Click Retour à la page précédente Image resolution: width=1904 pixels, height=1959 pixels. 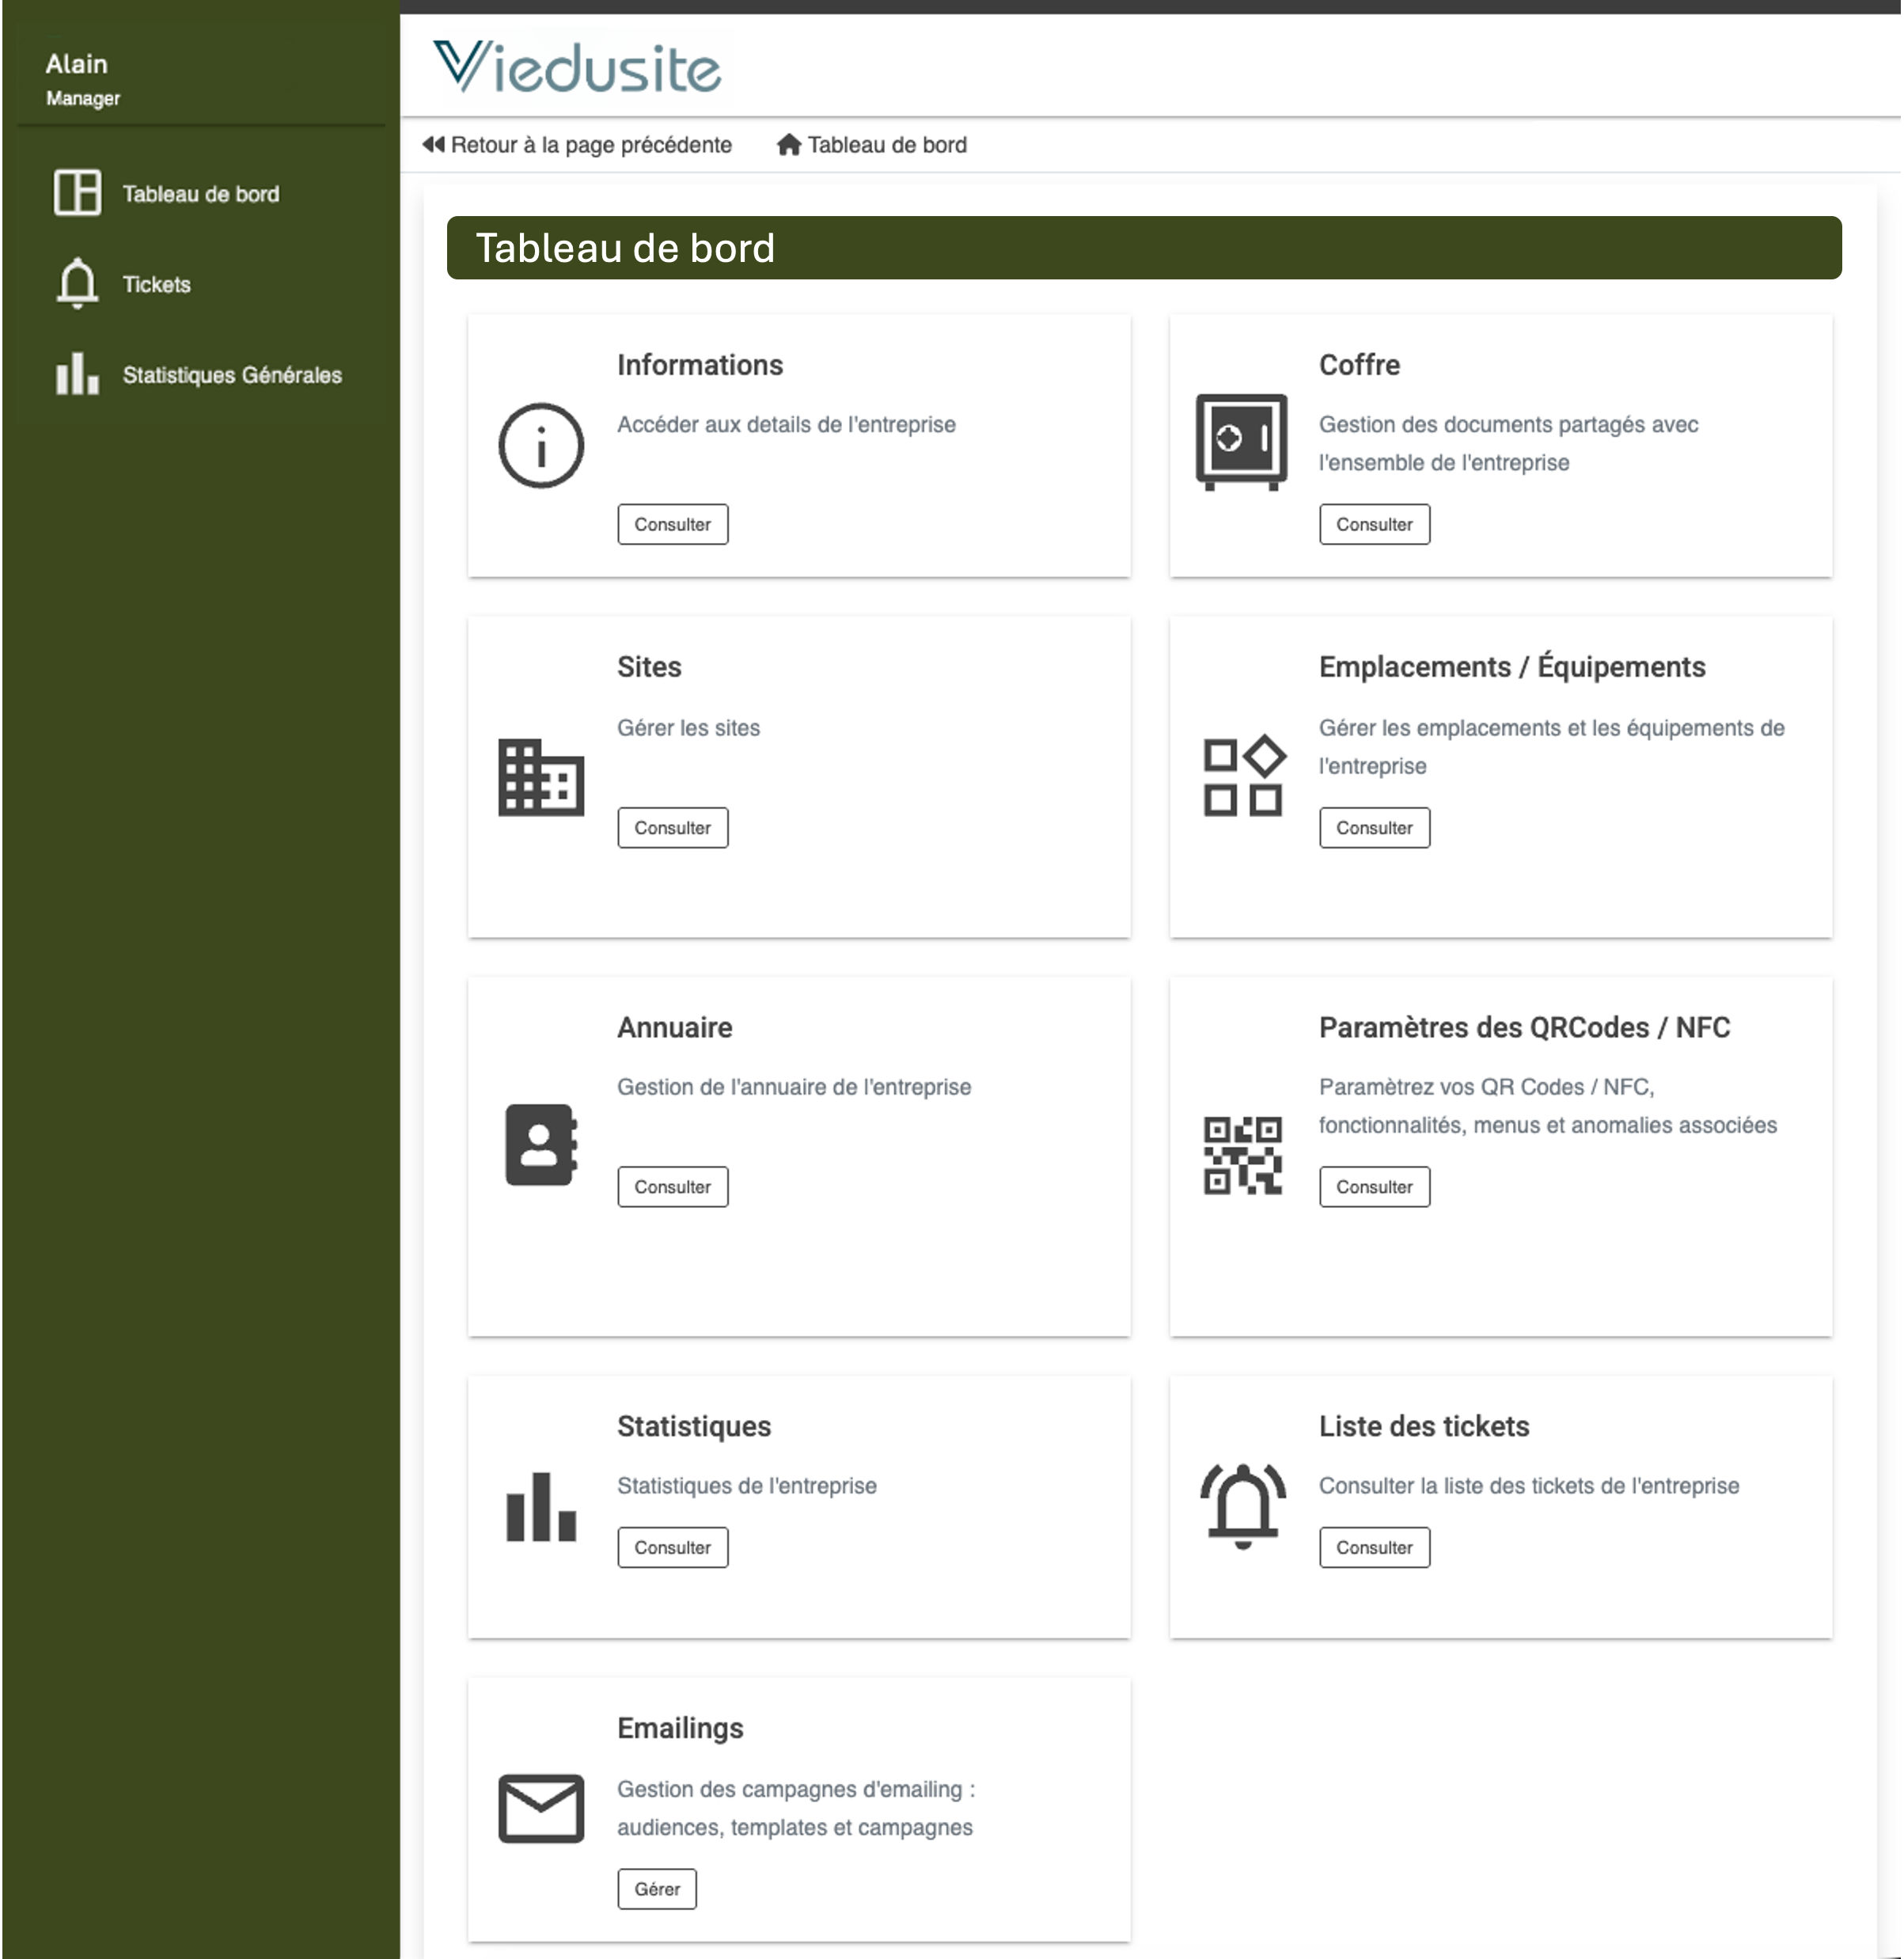578,145
